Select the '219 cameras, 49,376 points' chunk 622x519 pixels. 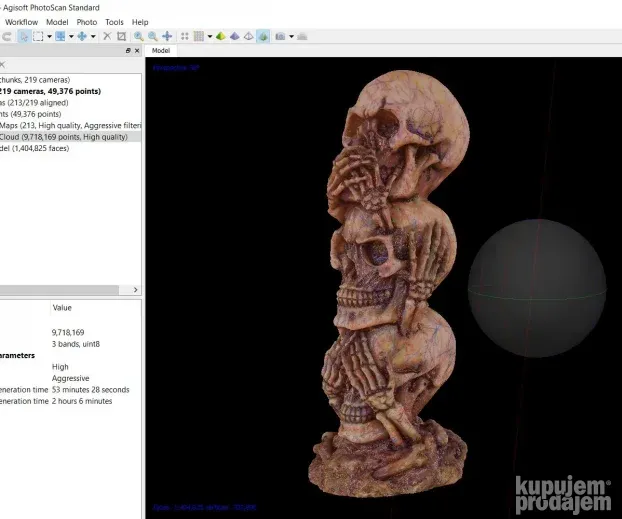50,91
